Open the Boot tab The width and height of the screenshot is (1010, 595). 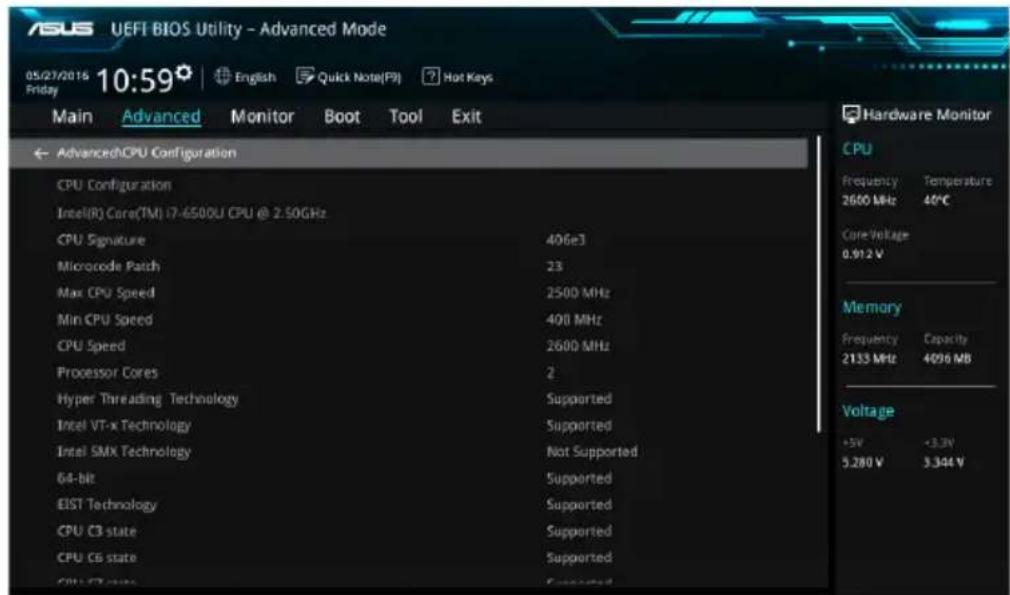pyautogui.click(x=342, y=117)
